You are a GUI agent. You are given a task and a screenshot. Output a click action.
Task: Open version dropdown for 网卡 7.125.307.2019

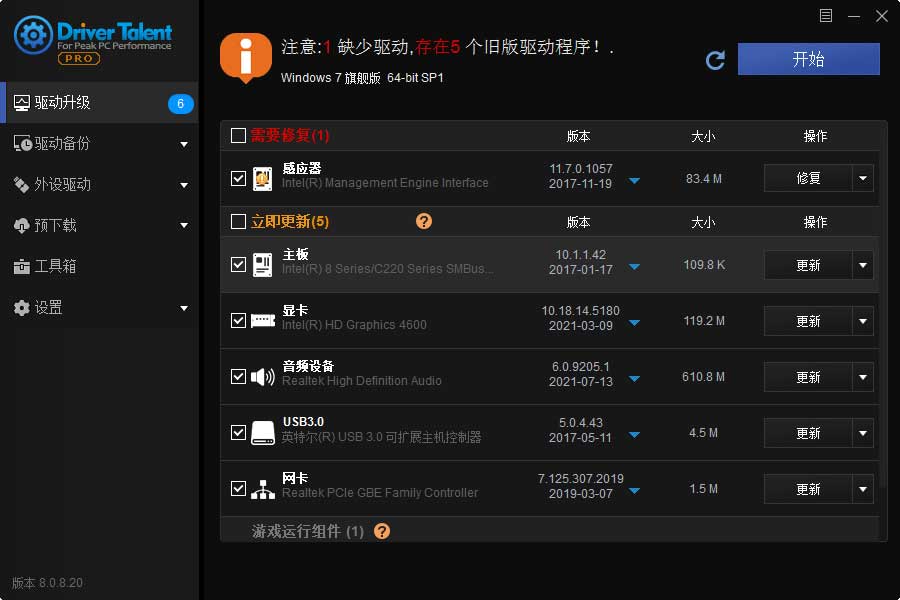coord(634,491)
